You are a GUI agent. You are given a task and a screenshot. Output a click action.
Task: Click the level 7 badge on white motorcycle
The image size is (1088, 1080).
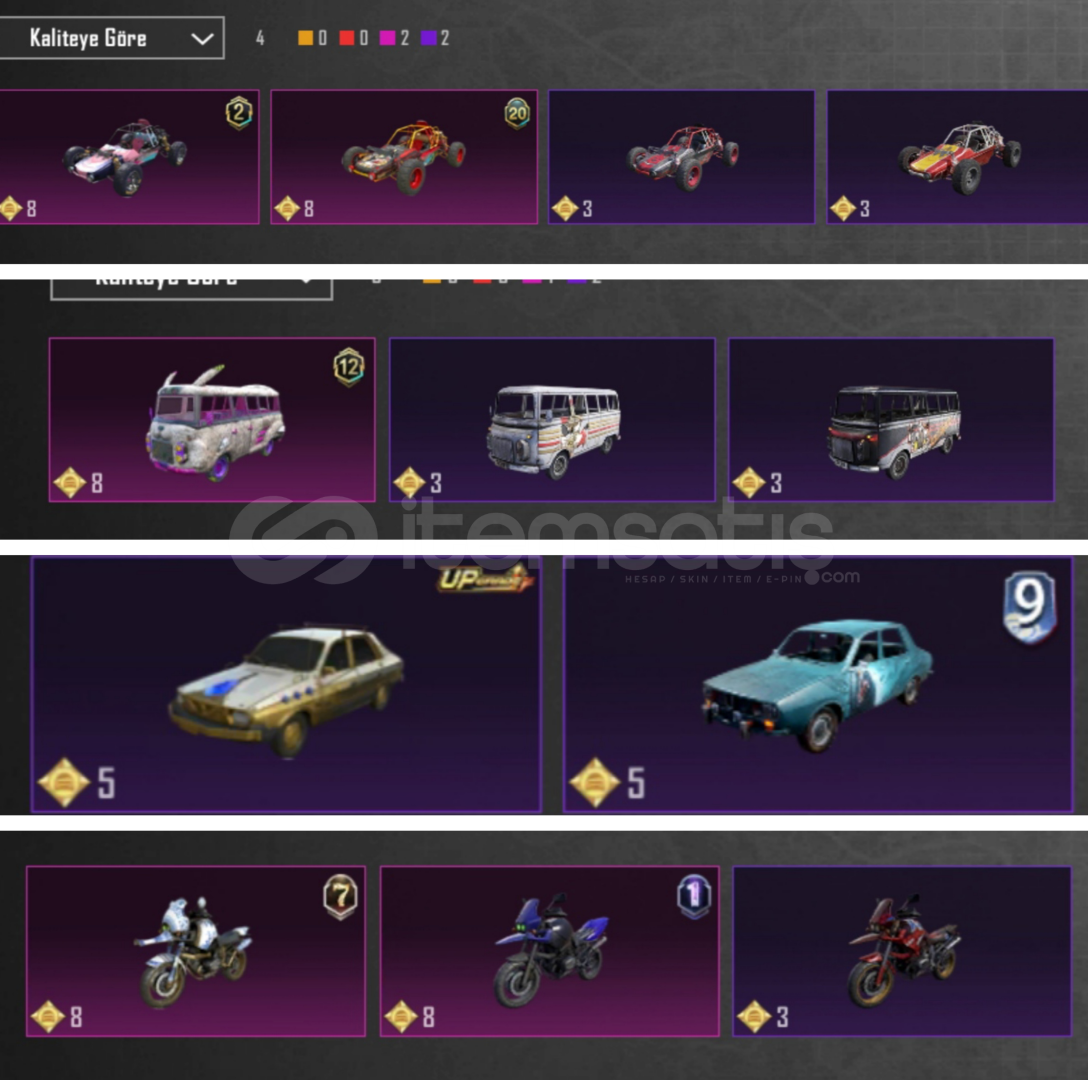(x=340, y=896)
